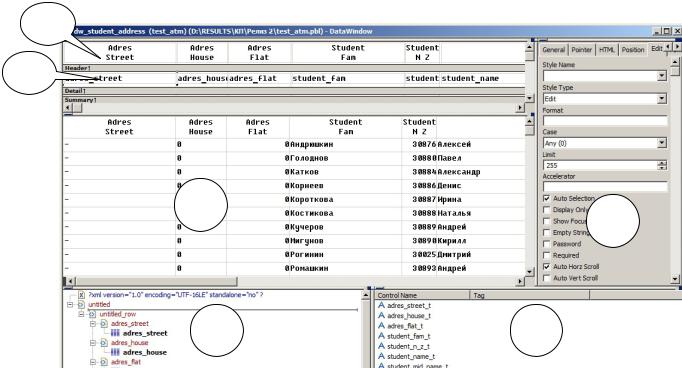Select the Edit properties tab
Screen dimensions: 682x368
(x=656, y=48)
